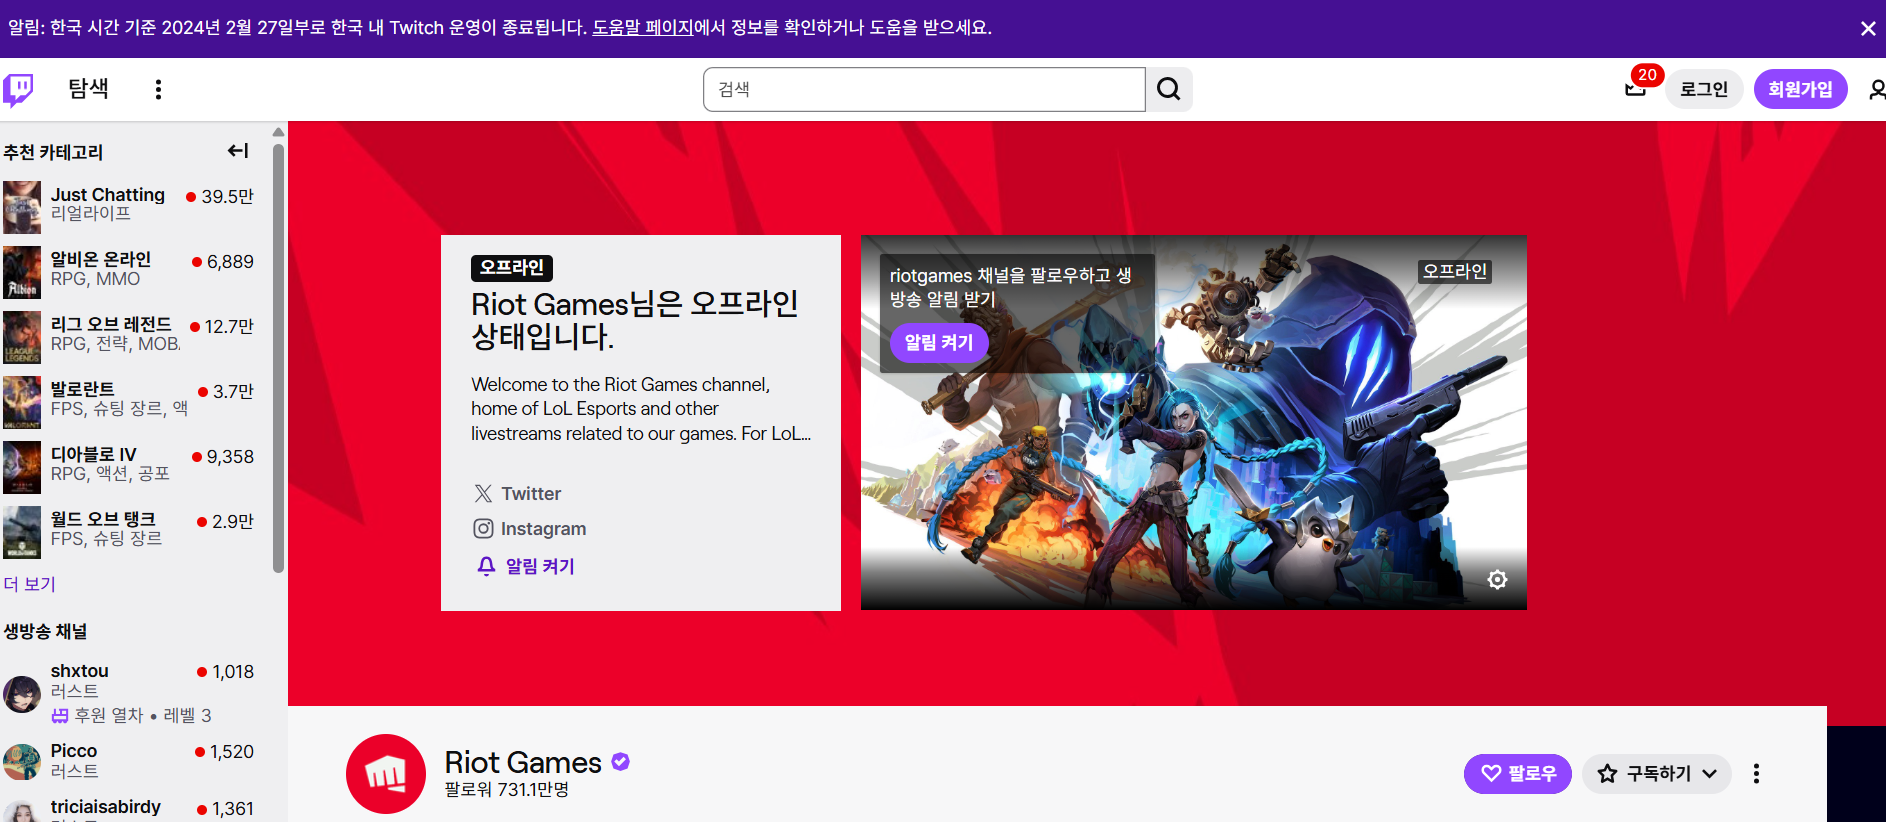1886x822 pixels.
Task: Click the Twitch logo home icon
Action: click(x=18, y=90)
